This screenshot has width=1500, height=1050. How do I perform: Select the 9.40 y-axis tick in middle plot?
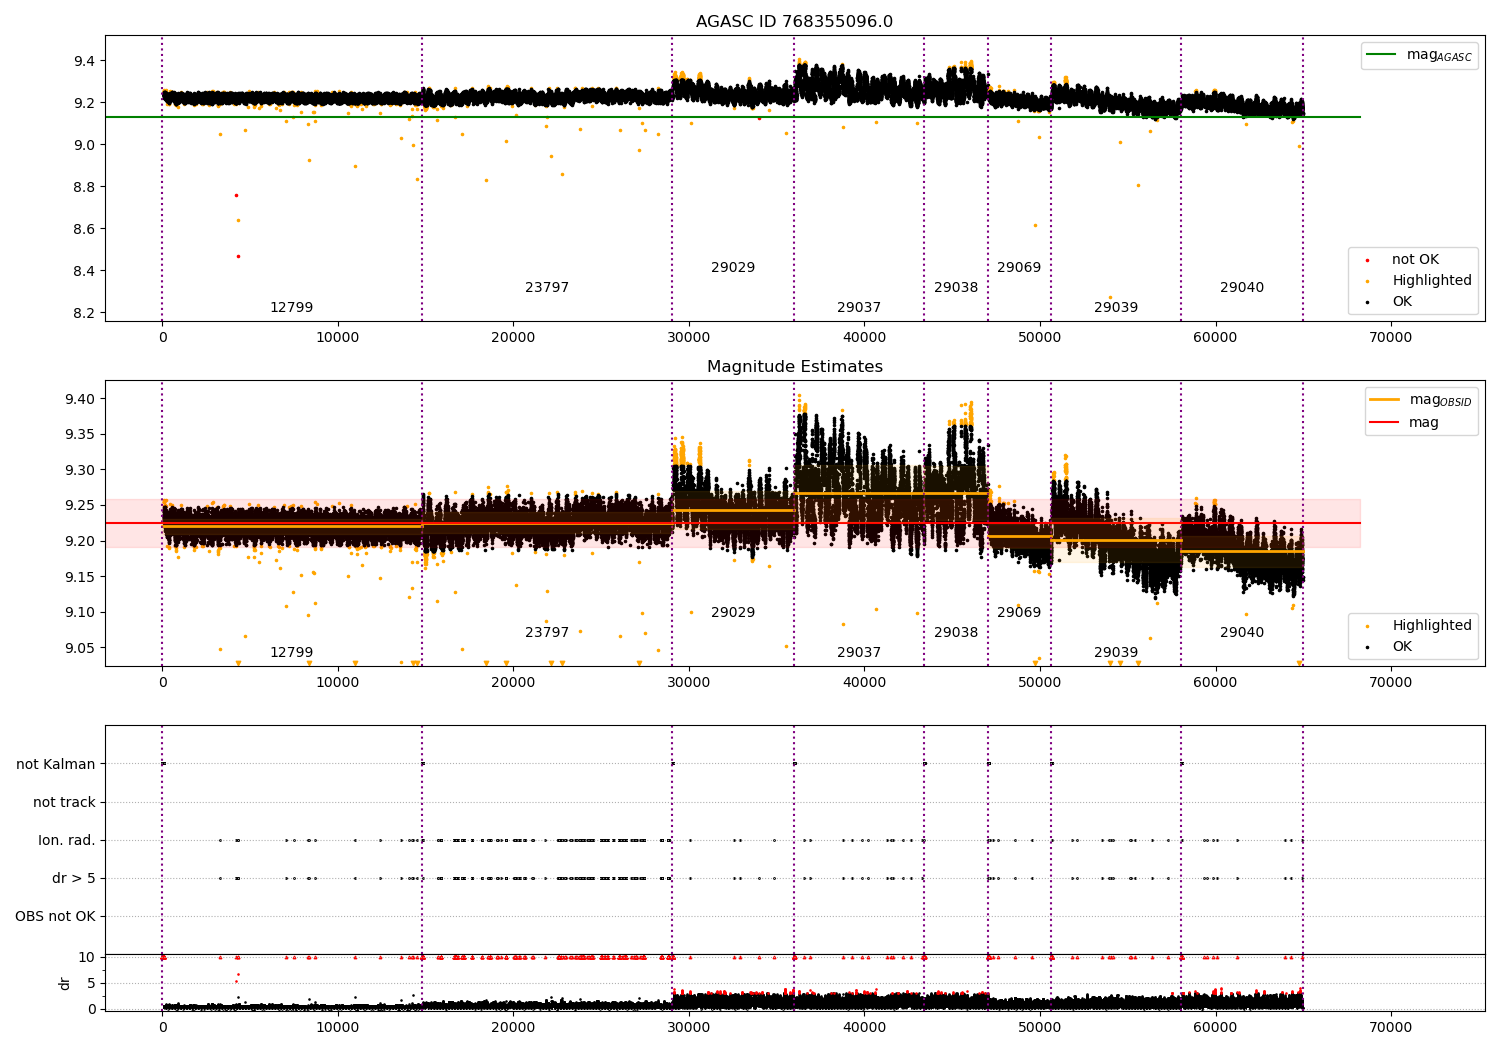80,399
